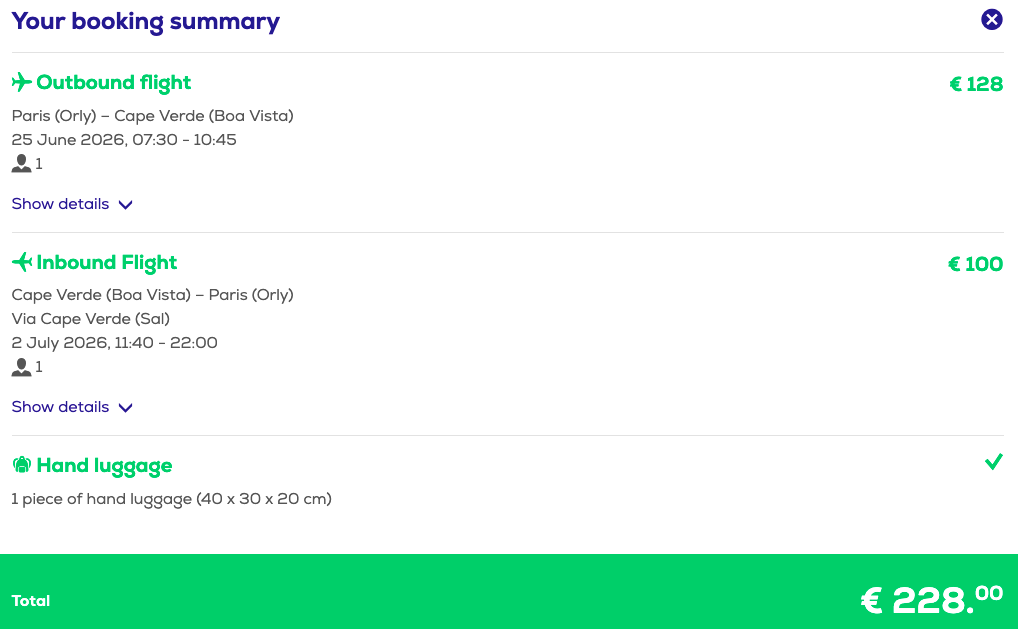Click the Your booking summary title
The image size is (1018, 629).
click(146, 21)
